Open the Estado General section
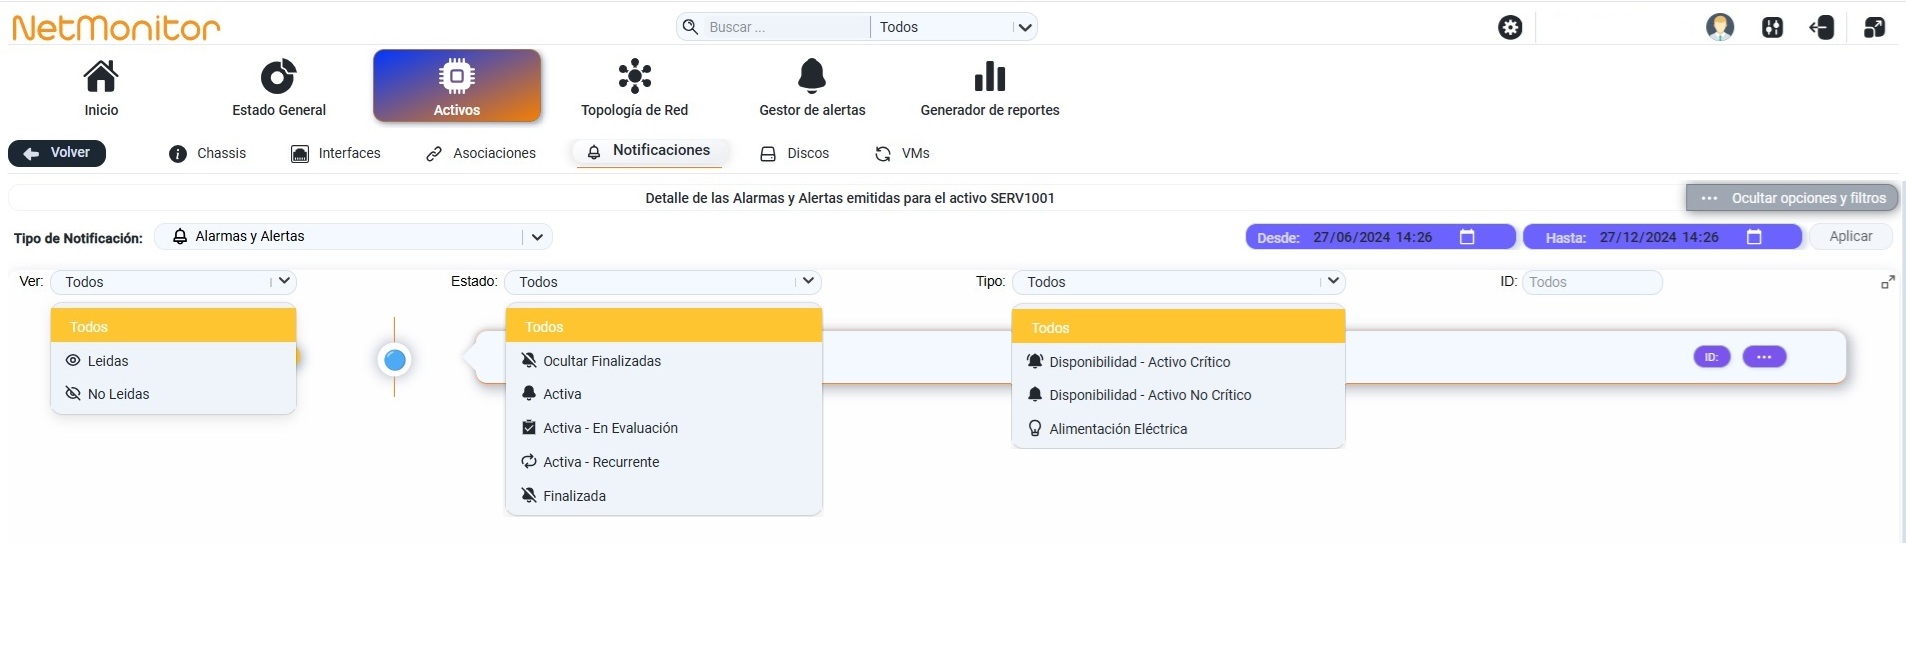Screen dimensions: 1906x648 tap(279, 88)
